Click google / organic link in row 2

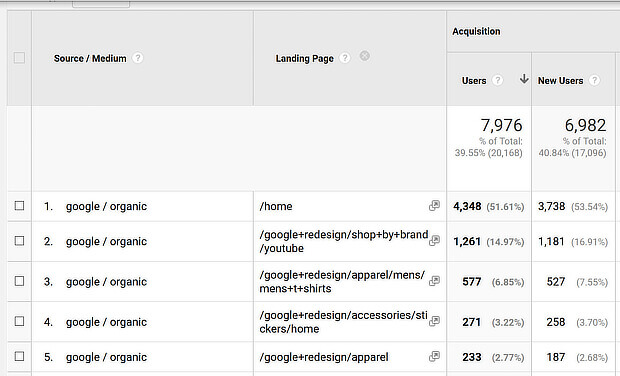(x=106, y=242)
